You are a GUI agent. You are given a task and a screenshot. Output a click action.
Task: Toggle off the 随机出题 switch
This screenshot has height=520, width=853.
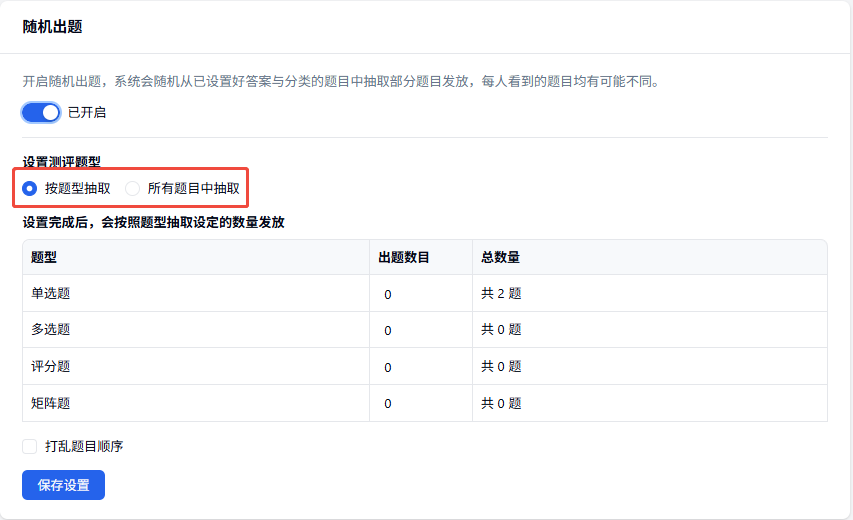pyautogui.click(x=41, y=113)
